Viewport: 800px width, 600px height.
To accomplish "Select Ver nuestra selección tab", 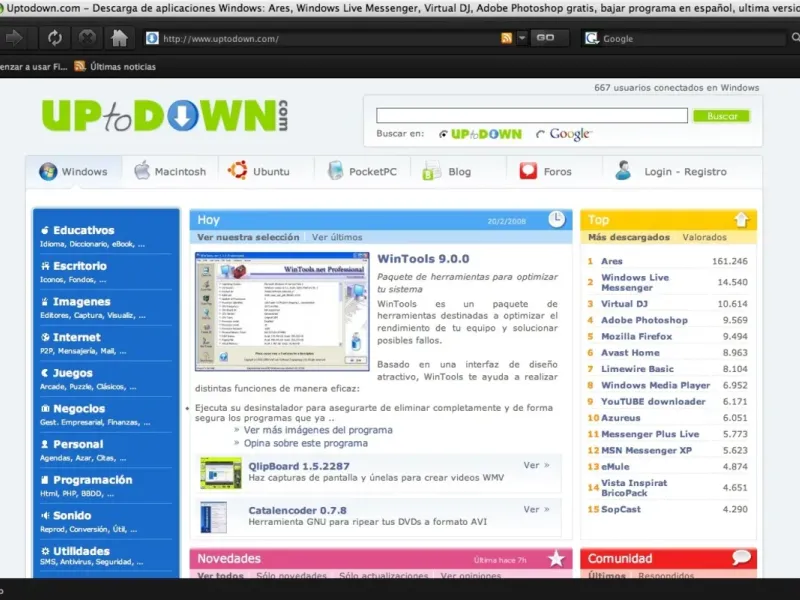I will click(x=248, y=237).
